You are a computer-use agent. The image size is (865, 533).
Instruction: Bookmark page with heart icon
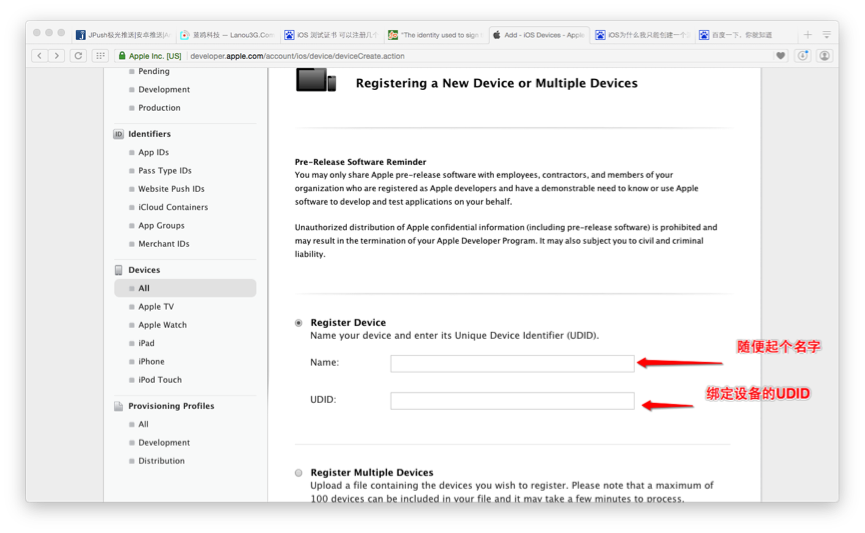coord(780,56)
